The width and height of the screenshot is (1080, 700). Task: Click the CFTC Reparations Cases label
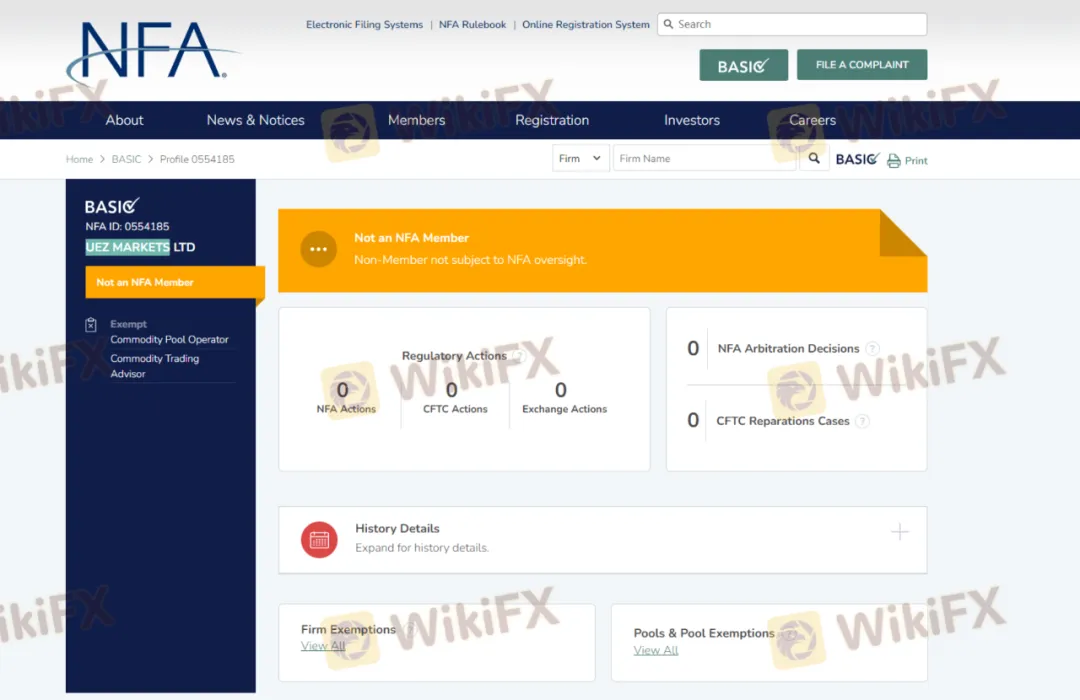782,421
